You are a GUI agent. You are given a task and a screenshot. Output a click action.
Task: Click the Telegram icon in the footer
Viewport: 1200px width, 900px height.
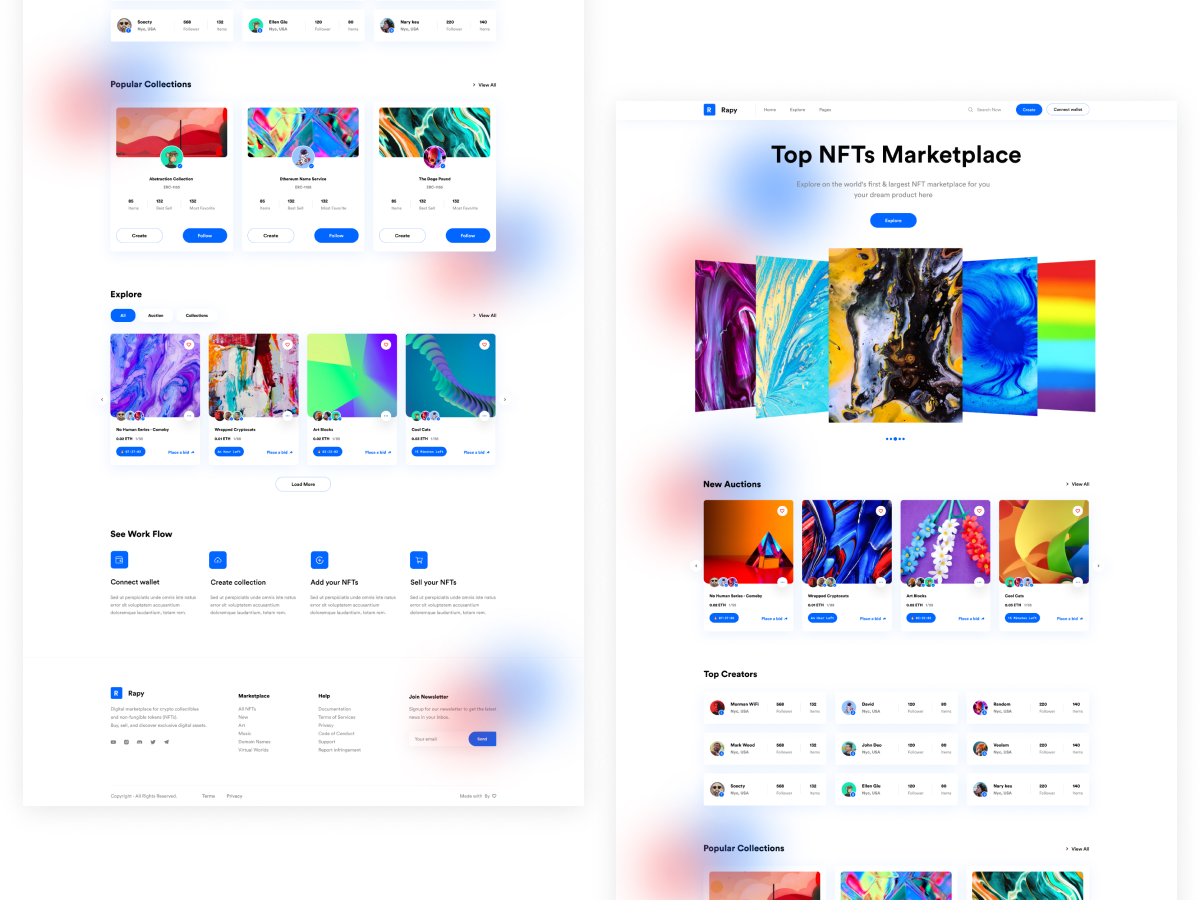point(166,742)
